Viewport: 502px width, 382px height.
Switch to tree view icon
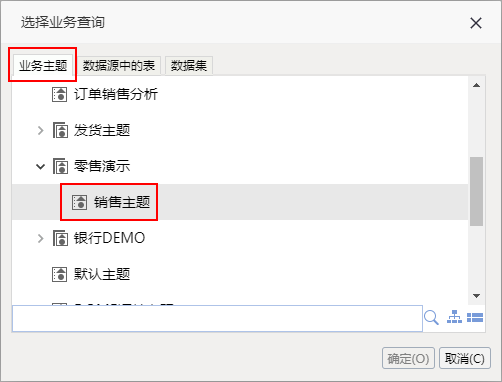pos(454,317)
